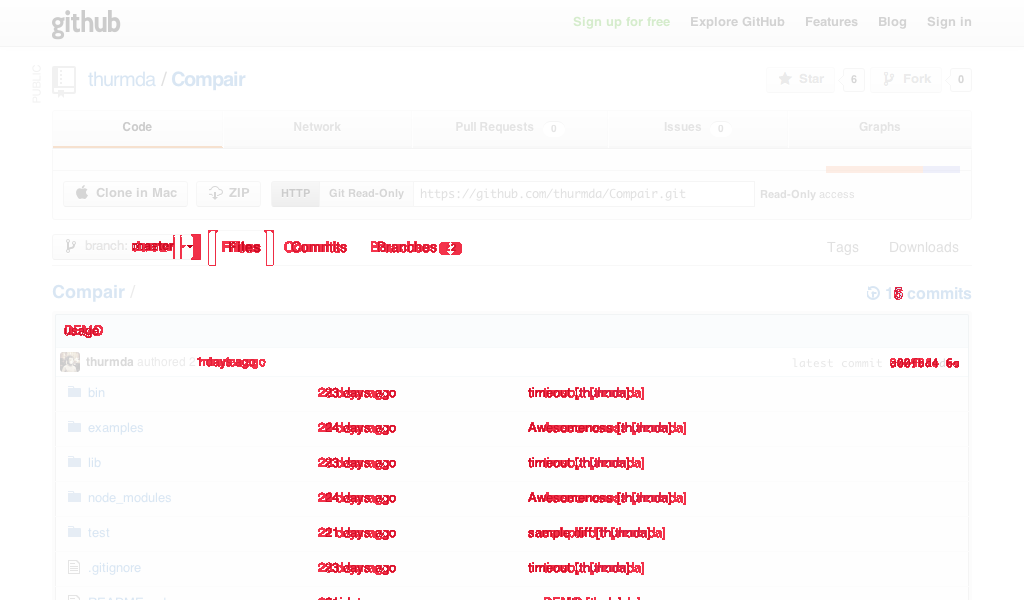Image resolution: width=1024 pixels, height=600 pixels.
Task: Click the GitHub logo
Action: click(86, 24)
